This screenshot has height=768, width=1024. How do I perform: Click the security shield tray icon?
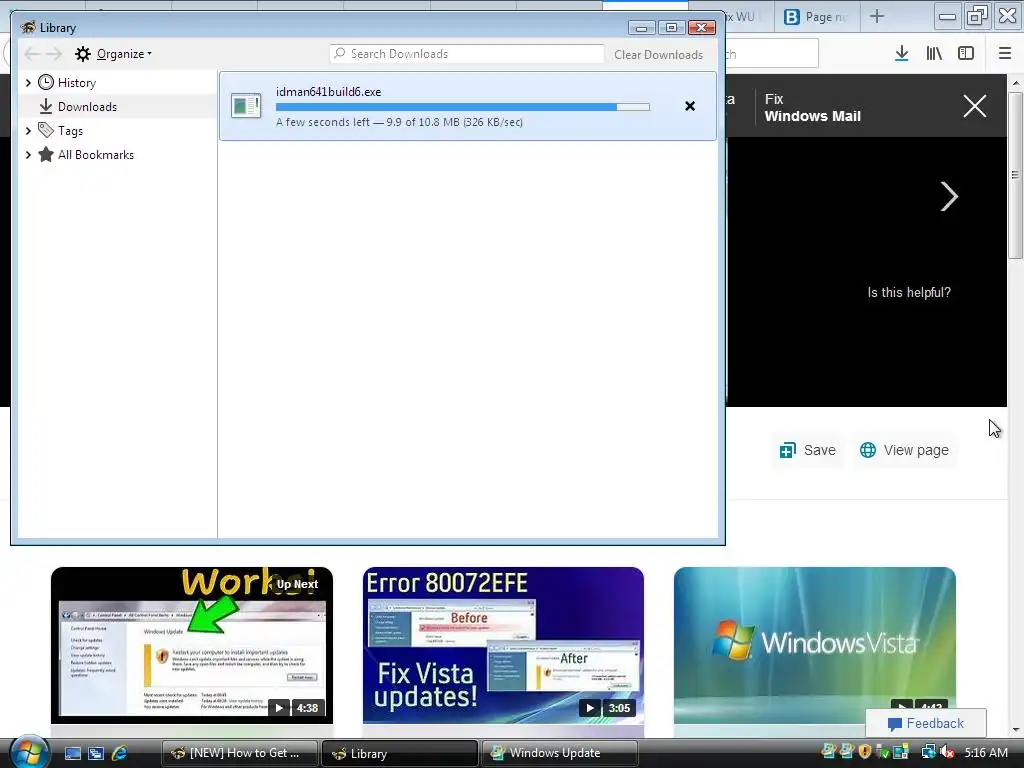pyautogui.click(x=865, y=752)
